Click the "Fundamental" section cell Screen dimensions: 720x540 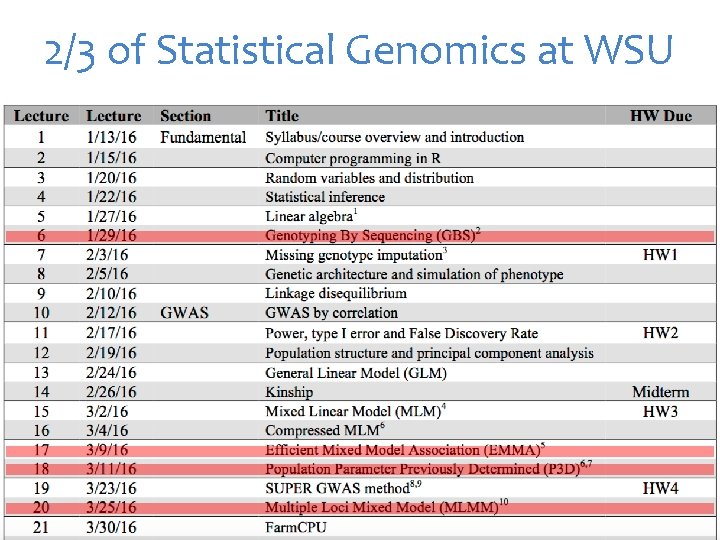(203, 137)
